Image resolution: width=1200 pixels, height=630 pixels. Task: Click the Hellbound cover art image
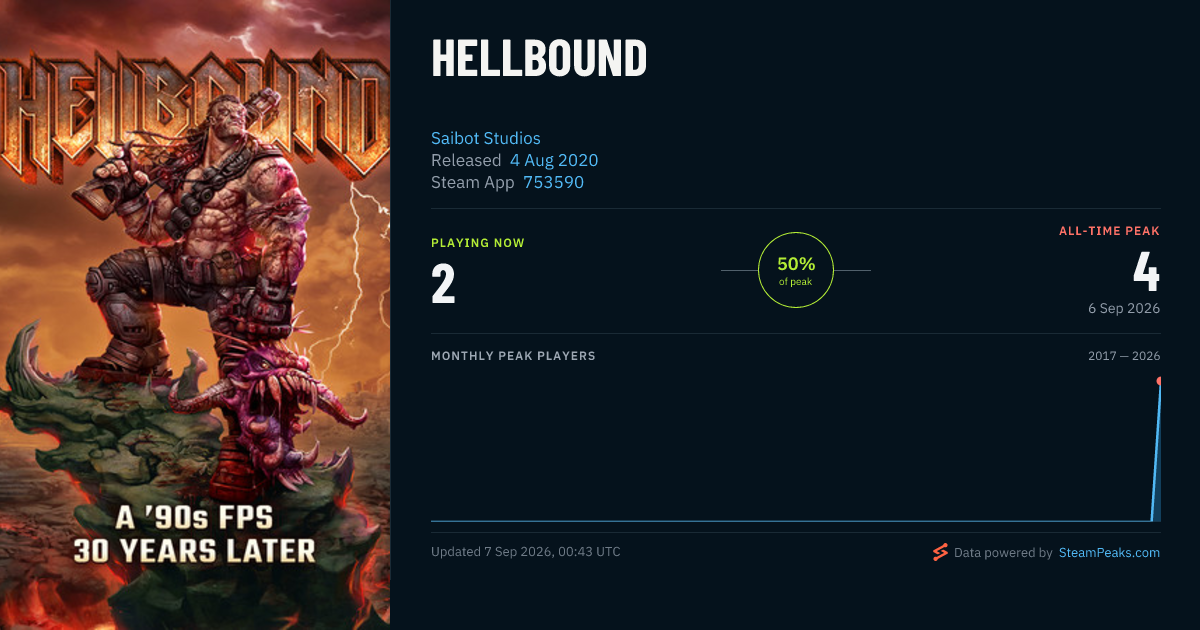coord(195,315)
